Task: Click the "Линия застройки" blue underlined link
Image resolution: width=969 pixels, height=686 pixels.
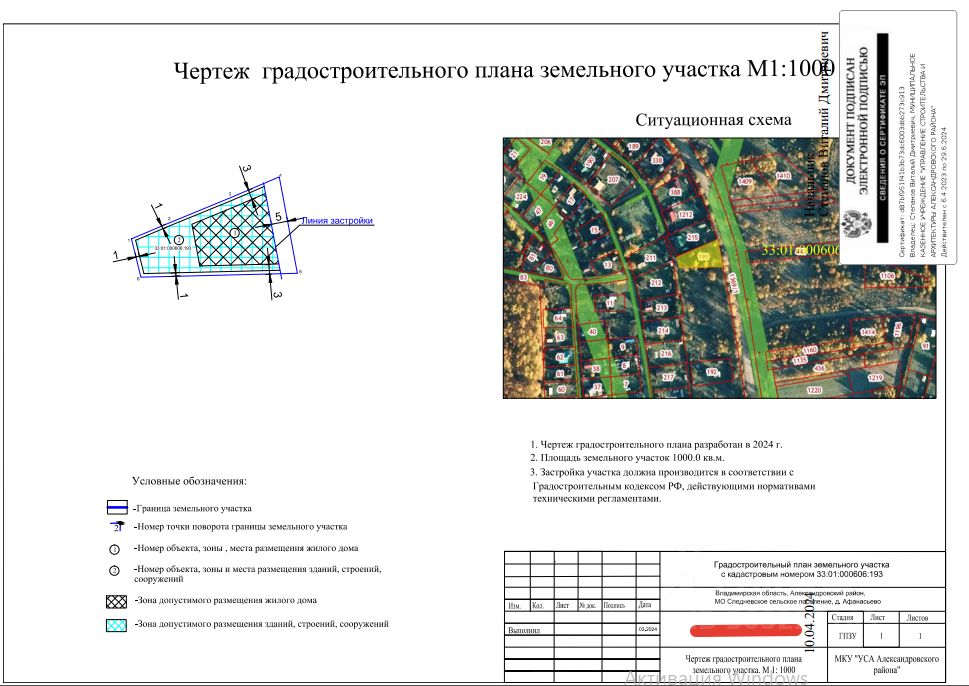Action: (x=337, y=221)
